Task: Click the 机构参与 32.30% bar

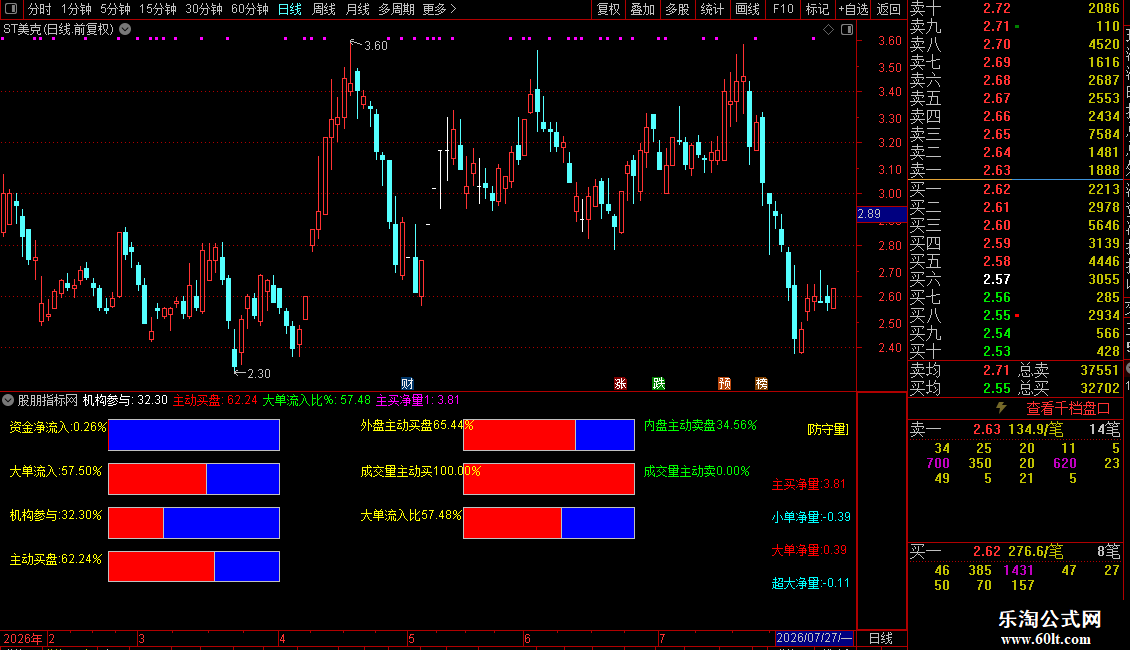Action: 194,523
